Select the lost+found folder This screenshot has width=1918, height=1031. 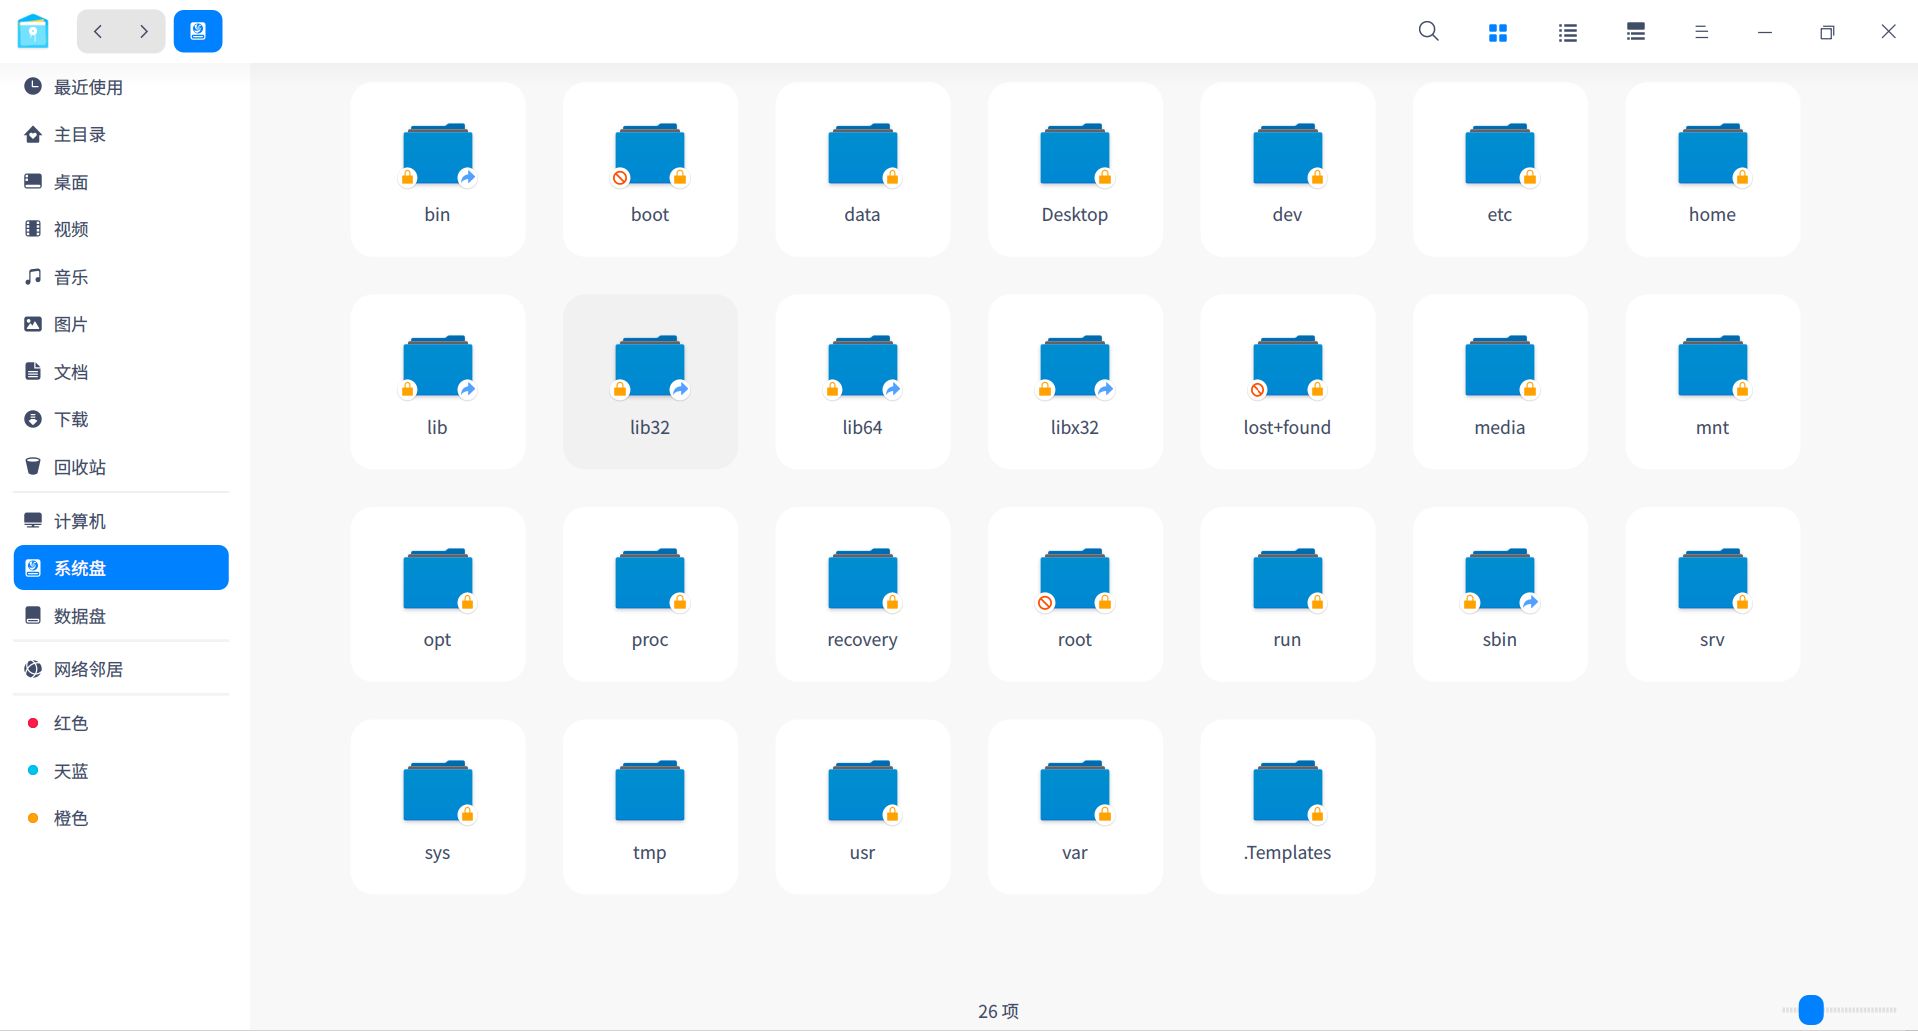(x=1287, y=382)
